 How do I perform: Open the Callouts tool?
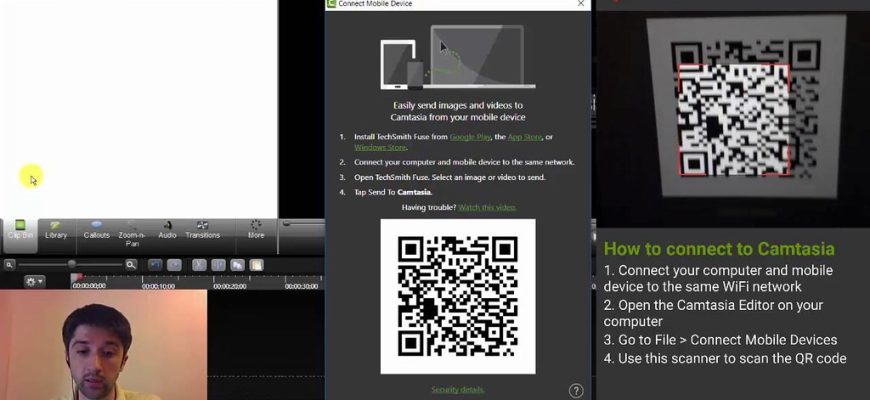click(x=97, y=229)
